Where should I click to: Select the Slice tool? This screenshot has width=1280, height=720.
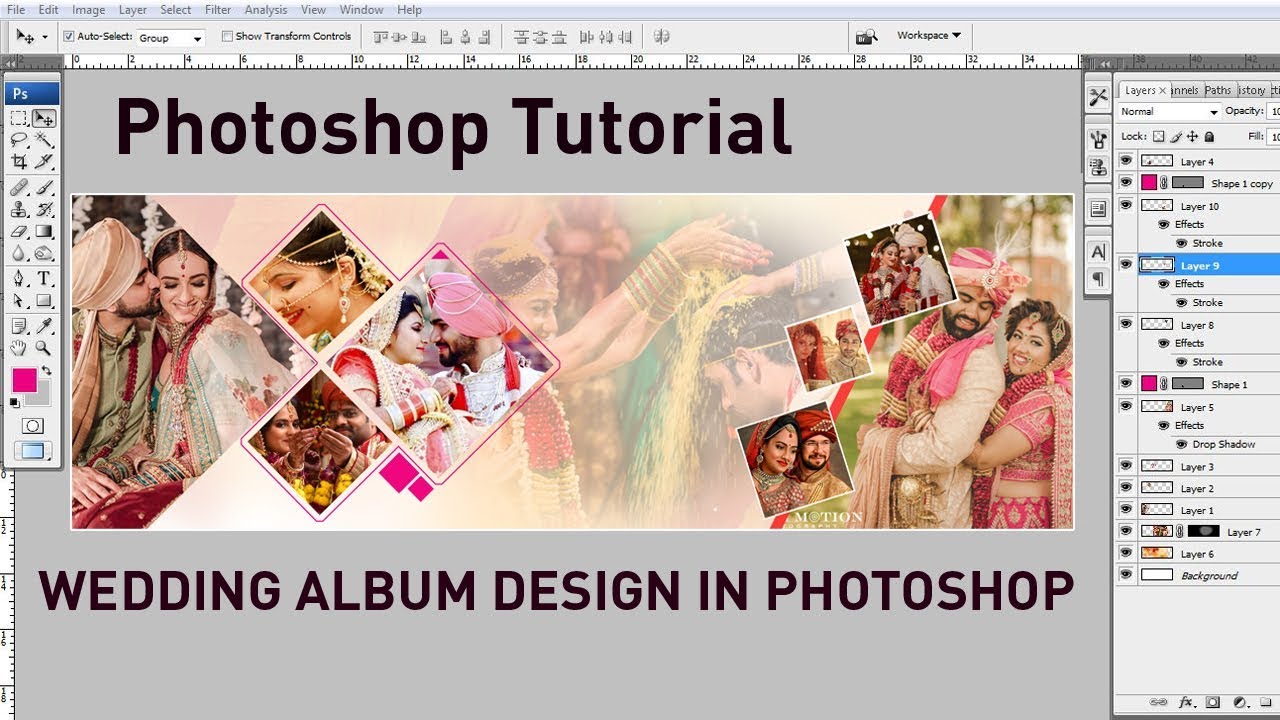click(x=44, y=161)
